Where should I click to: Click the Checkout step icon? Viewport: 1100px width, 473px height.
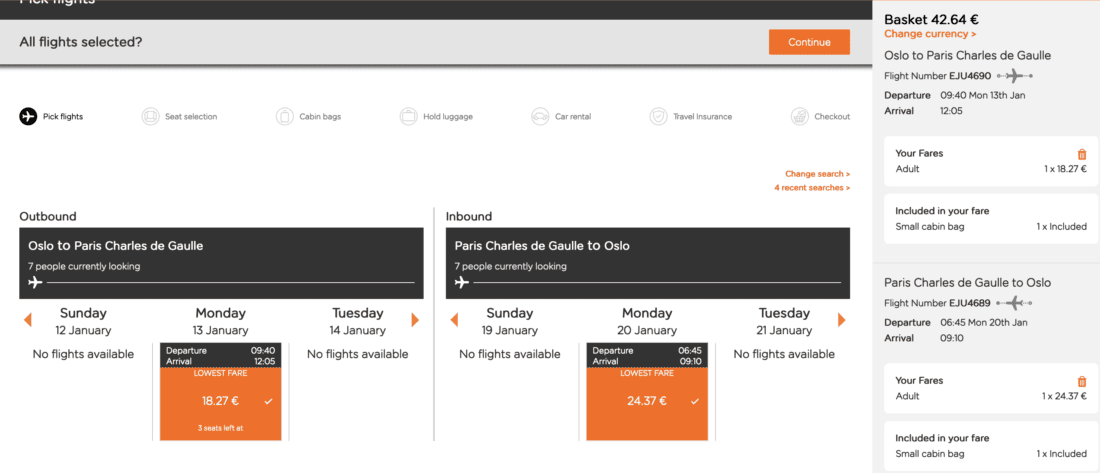point(799,116)
